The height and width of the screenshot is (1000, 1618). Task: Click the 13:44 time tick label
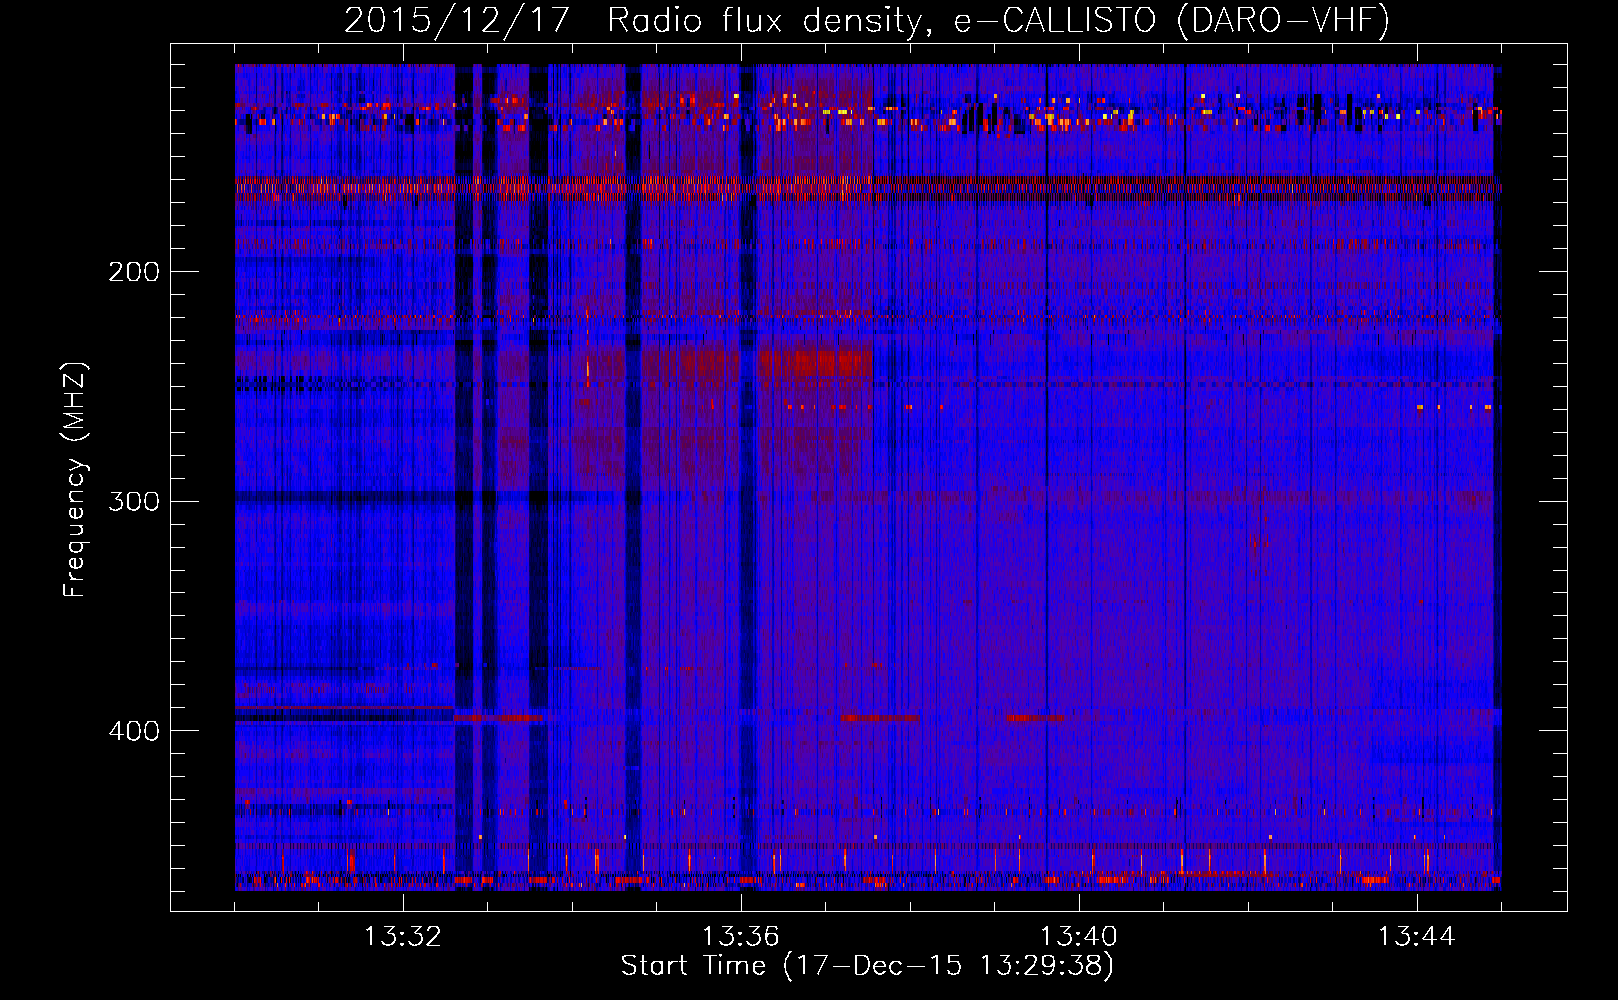pos(1417,937)
